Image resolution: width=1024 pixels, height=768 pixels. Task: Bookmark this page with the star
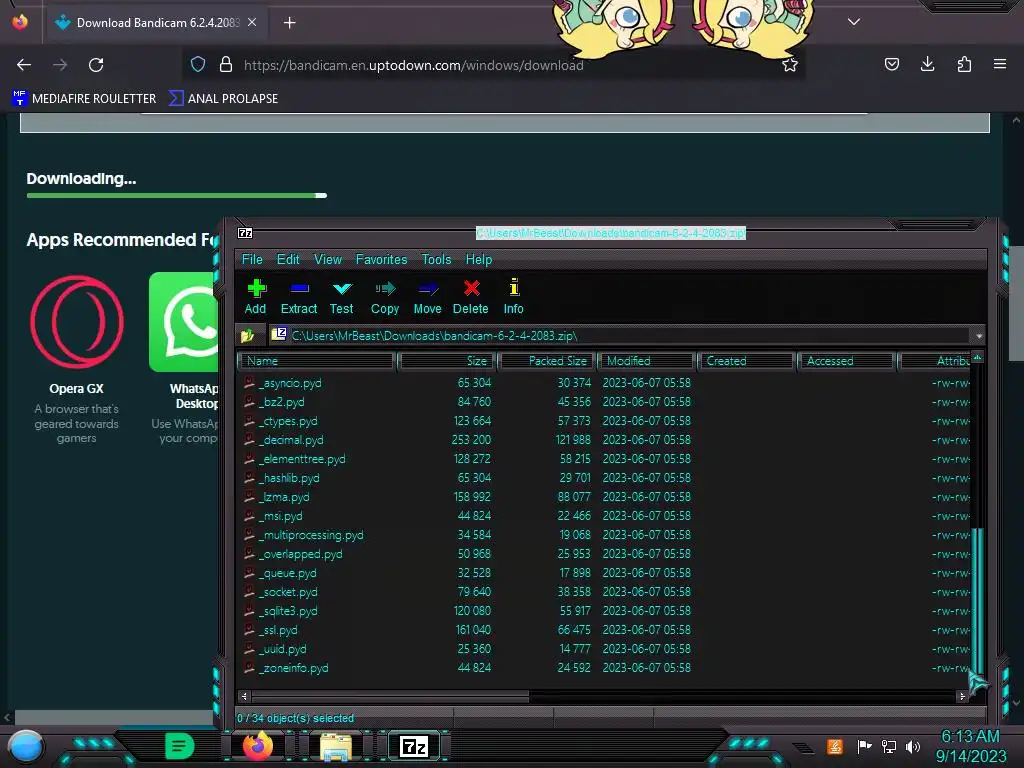790,65
